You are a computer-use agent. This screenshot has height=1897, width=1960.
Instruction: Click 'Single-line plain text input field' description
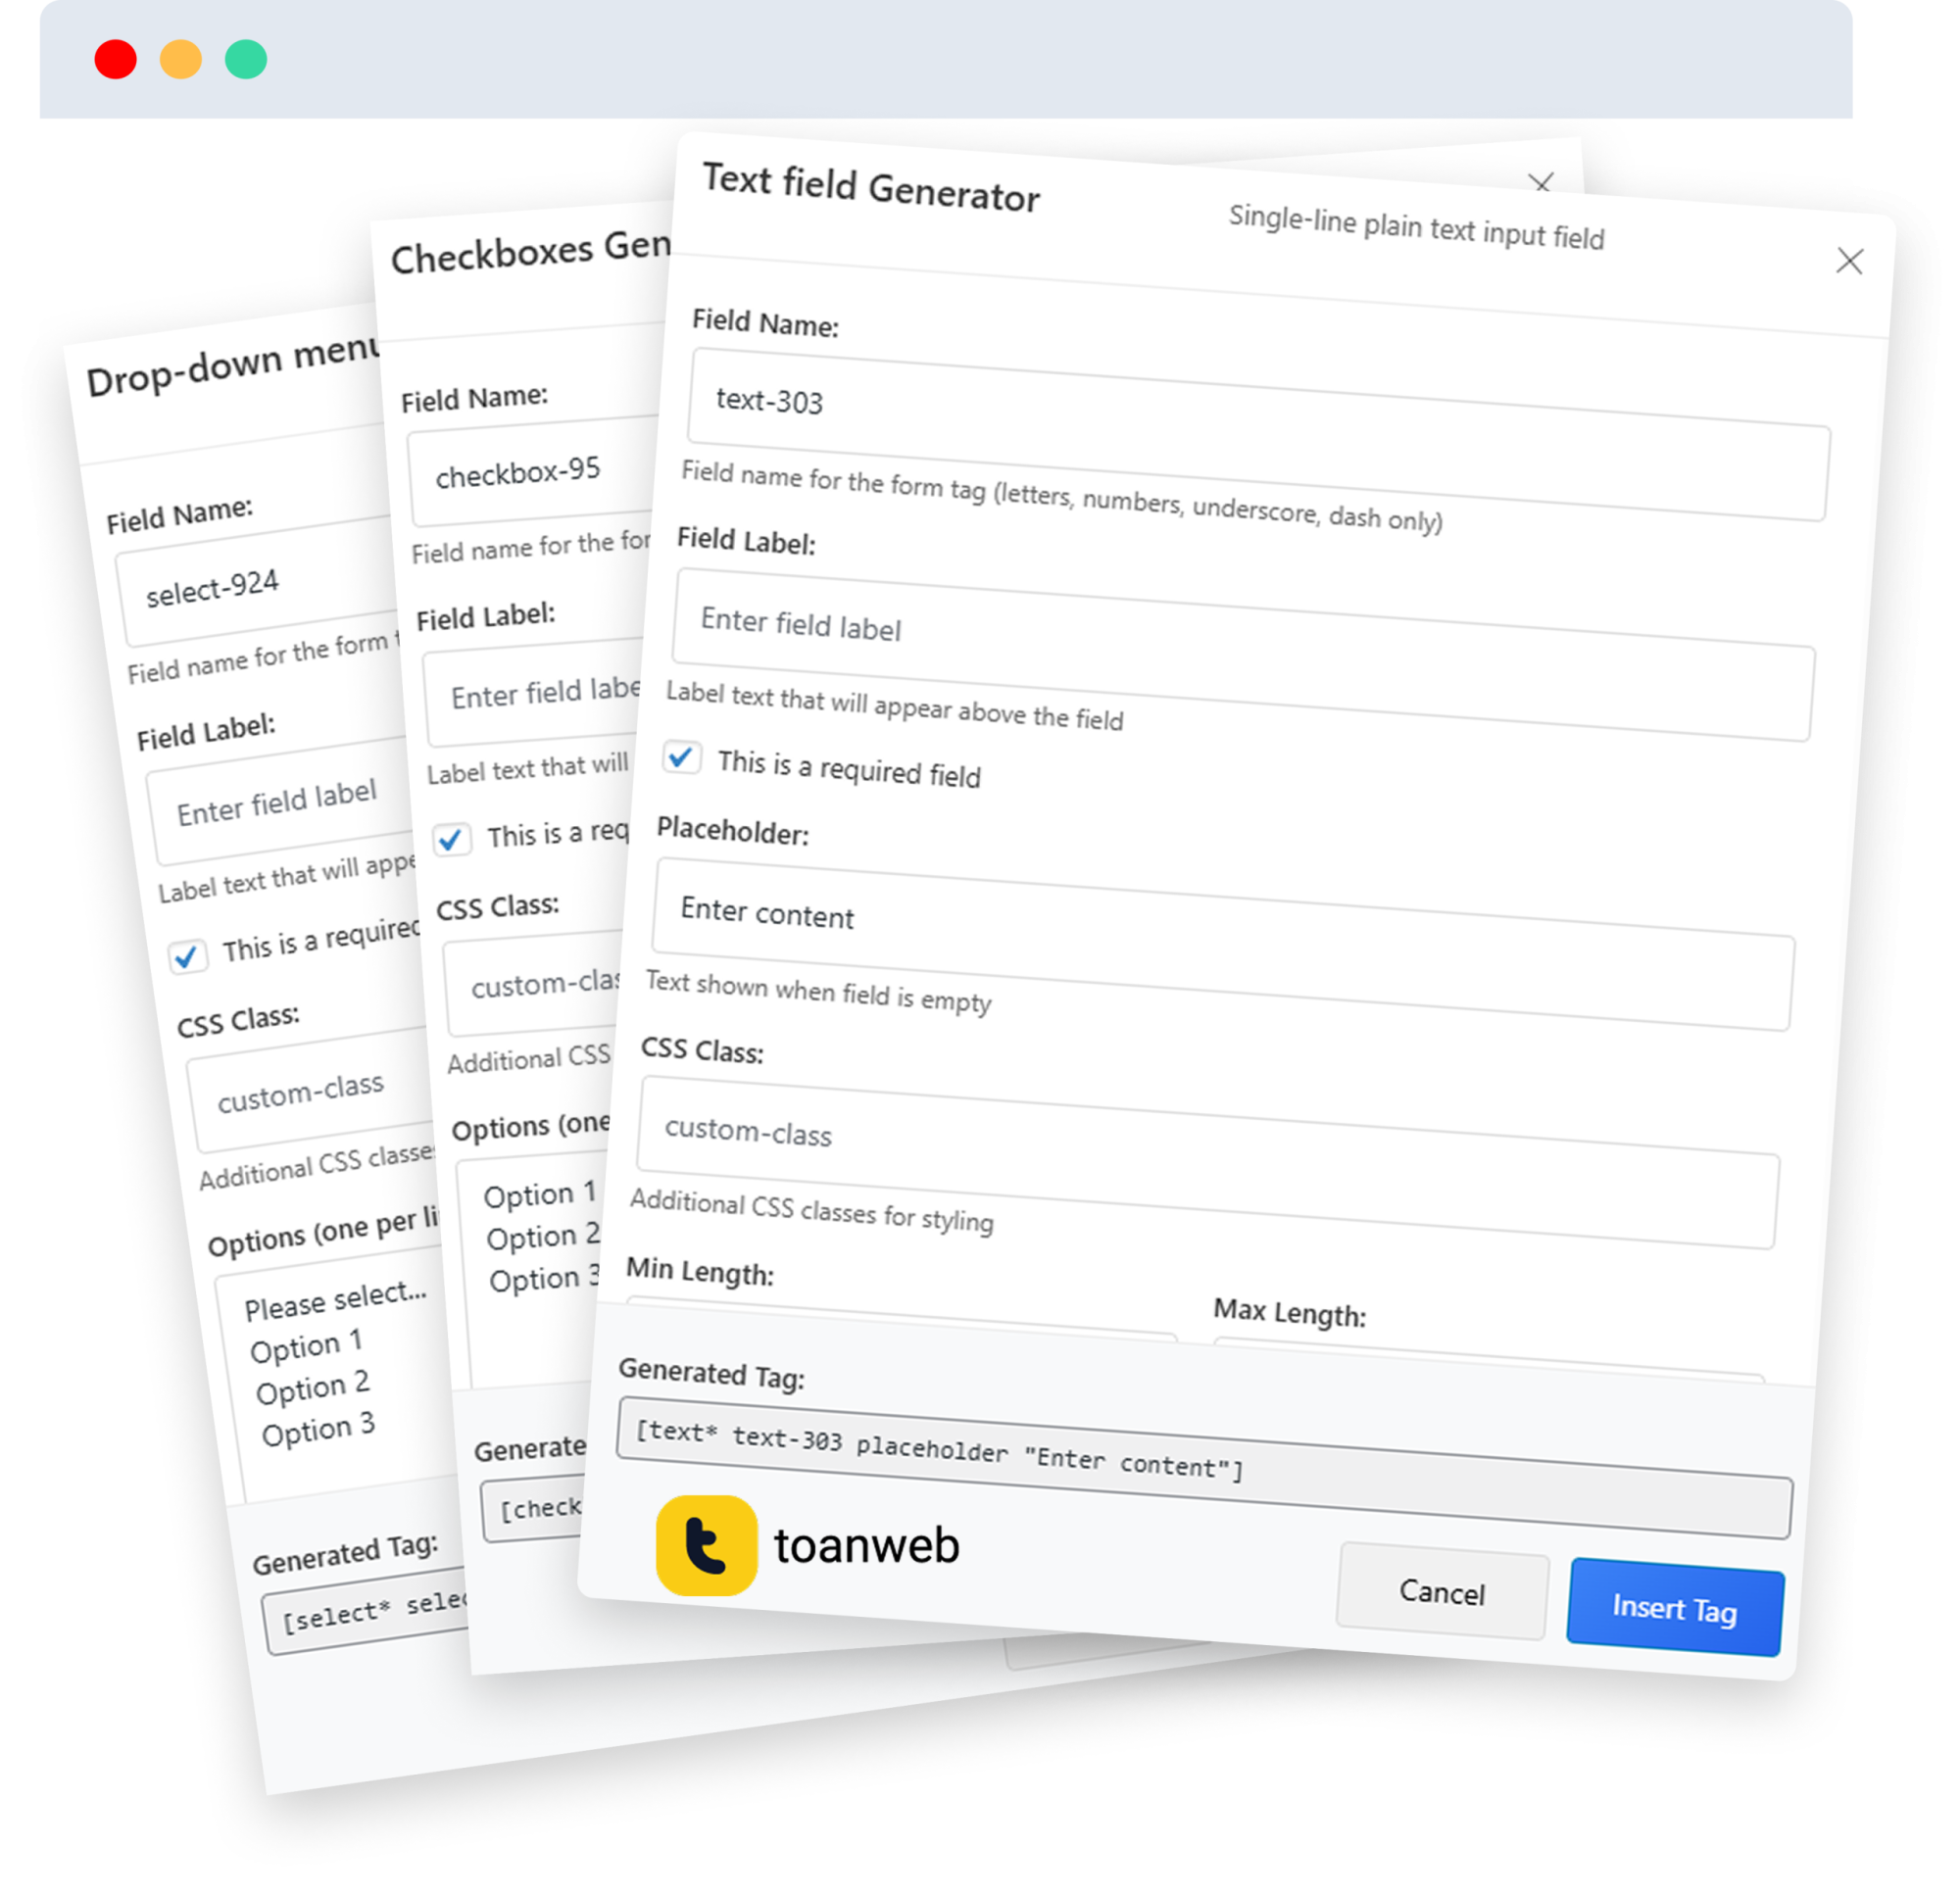click(1416, 227)
